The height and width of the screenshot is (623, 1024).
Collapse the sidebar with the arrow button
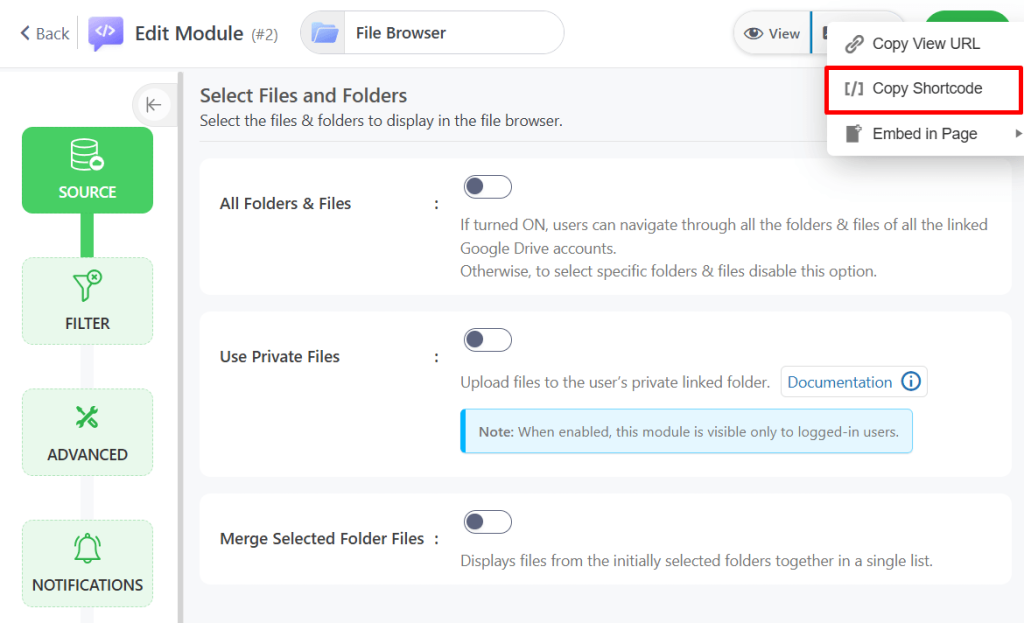coord(153,104)
